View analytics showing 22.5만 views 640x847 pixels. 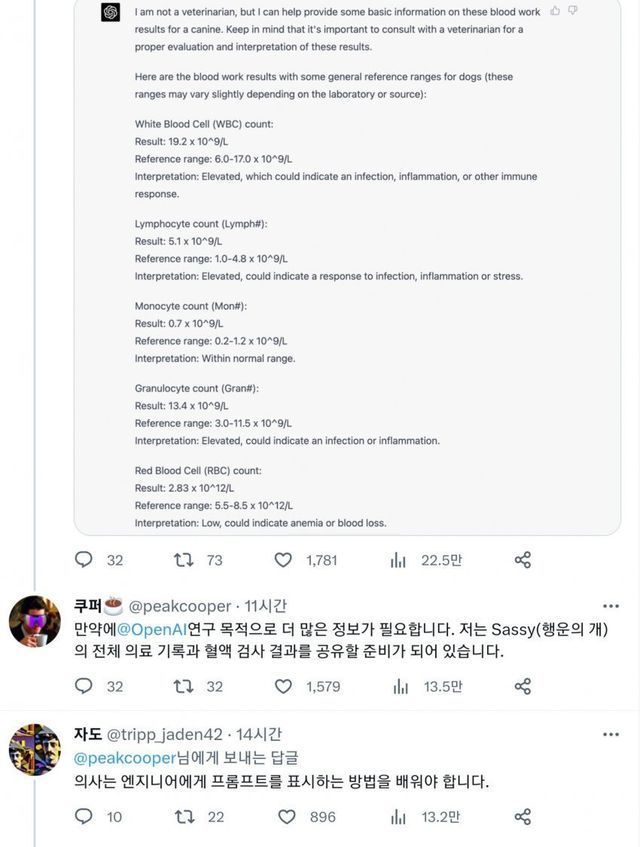(x=398, y=560)
